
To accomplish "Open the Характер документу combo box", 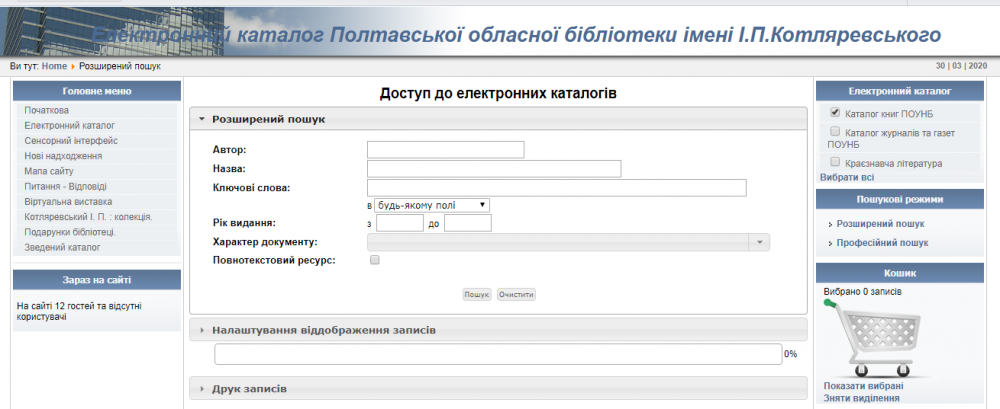I will (x=568, y=242).
